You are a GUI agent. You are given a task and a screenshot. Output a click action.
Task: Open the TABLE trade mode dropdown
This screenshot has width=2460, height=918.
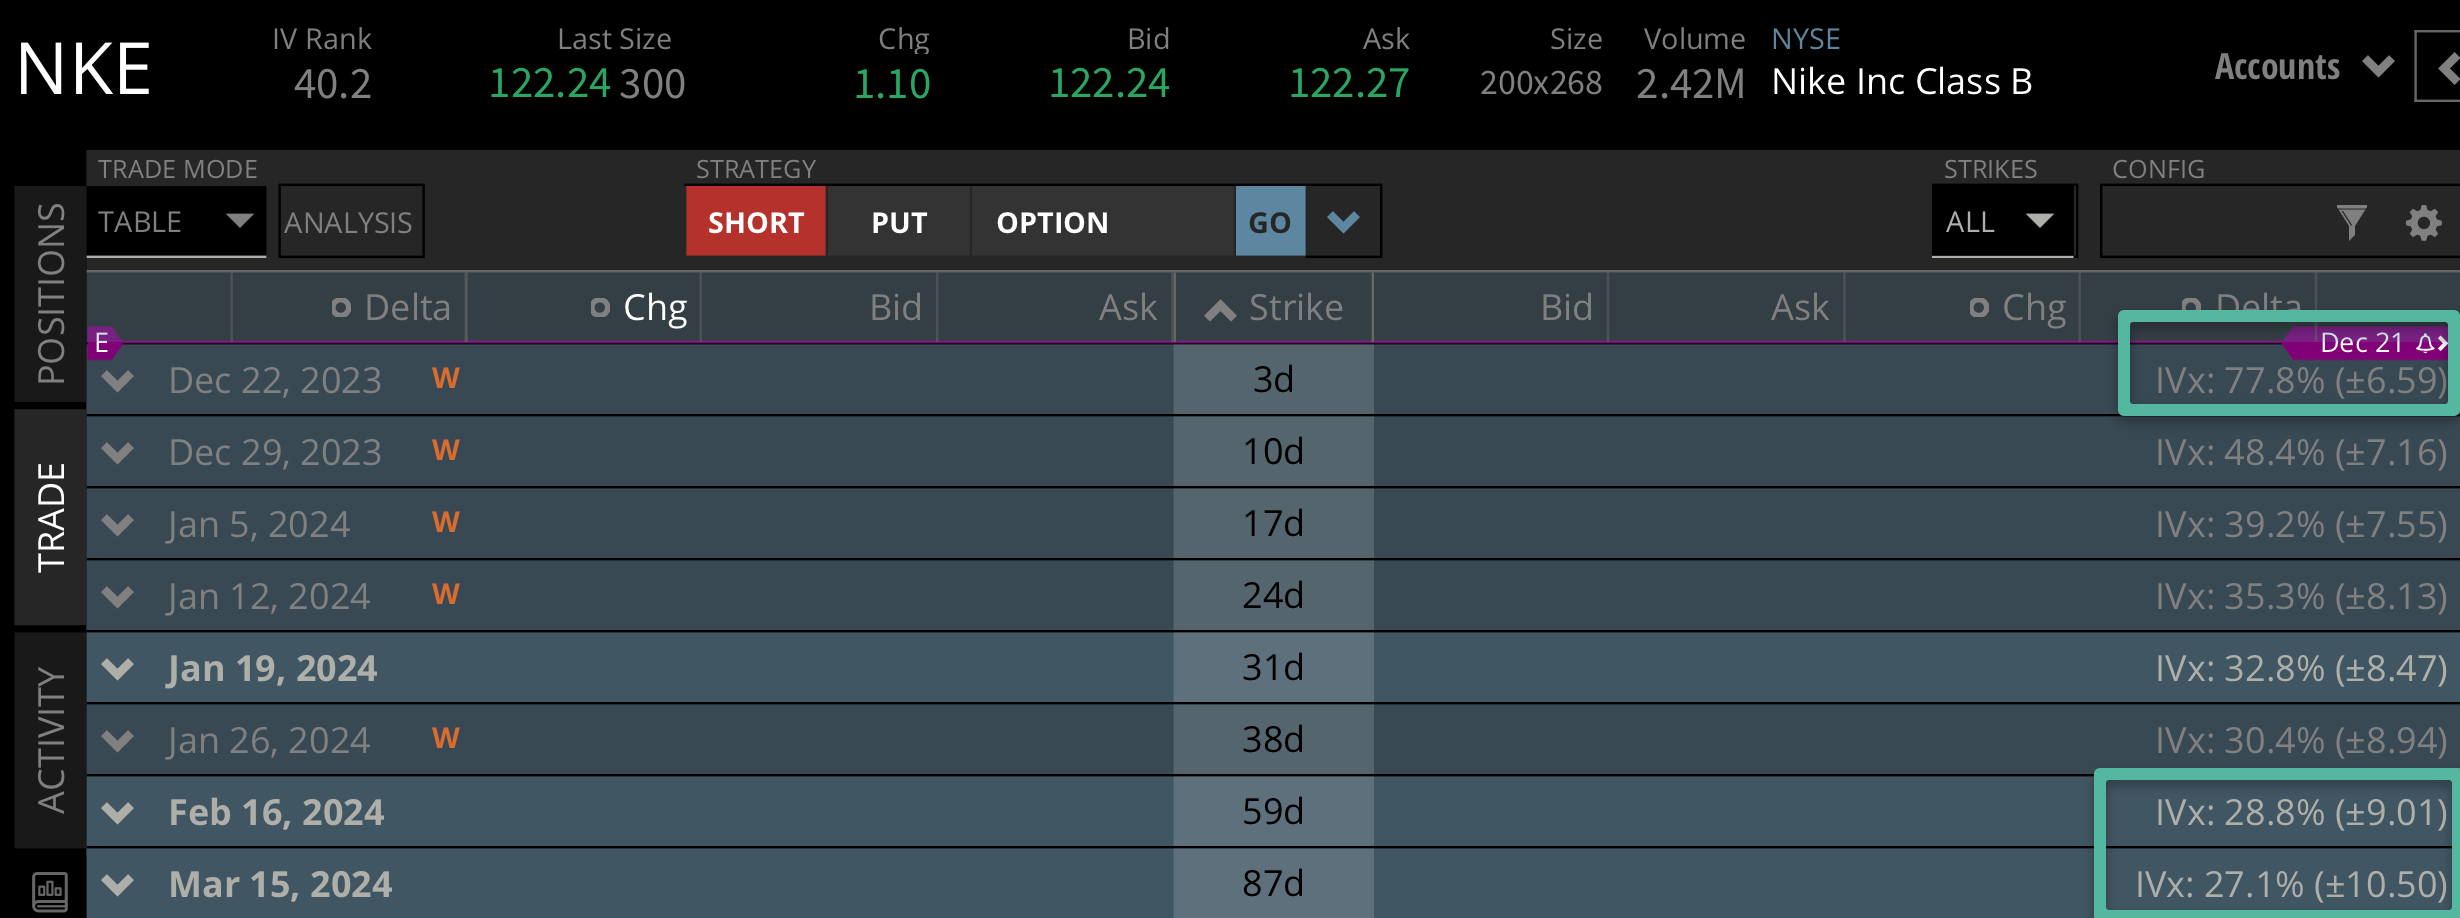175,221
